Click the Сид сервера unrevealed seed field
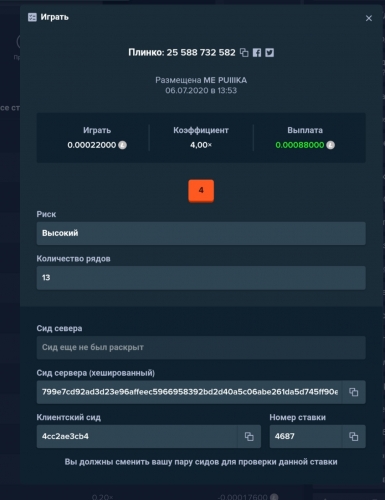 201,348
